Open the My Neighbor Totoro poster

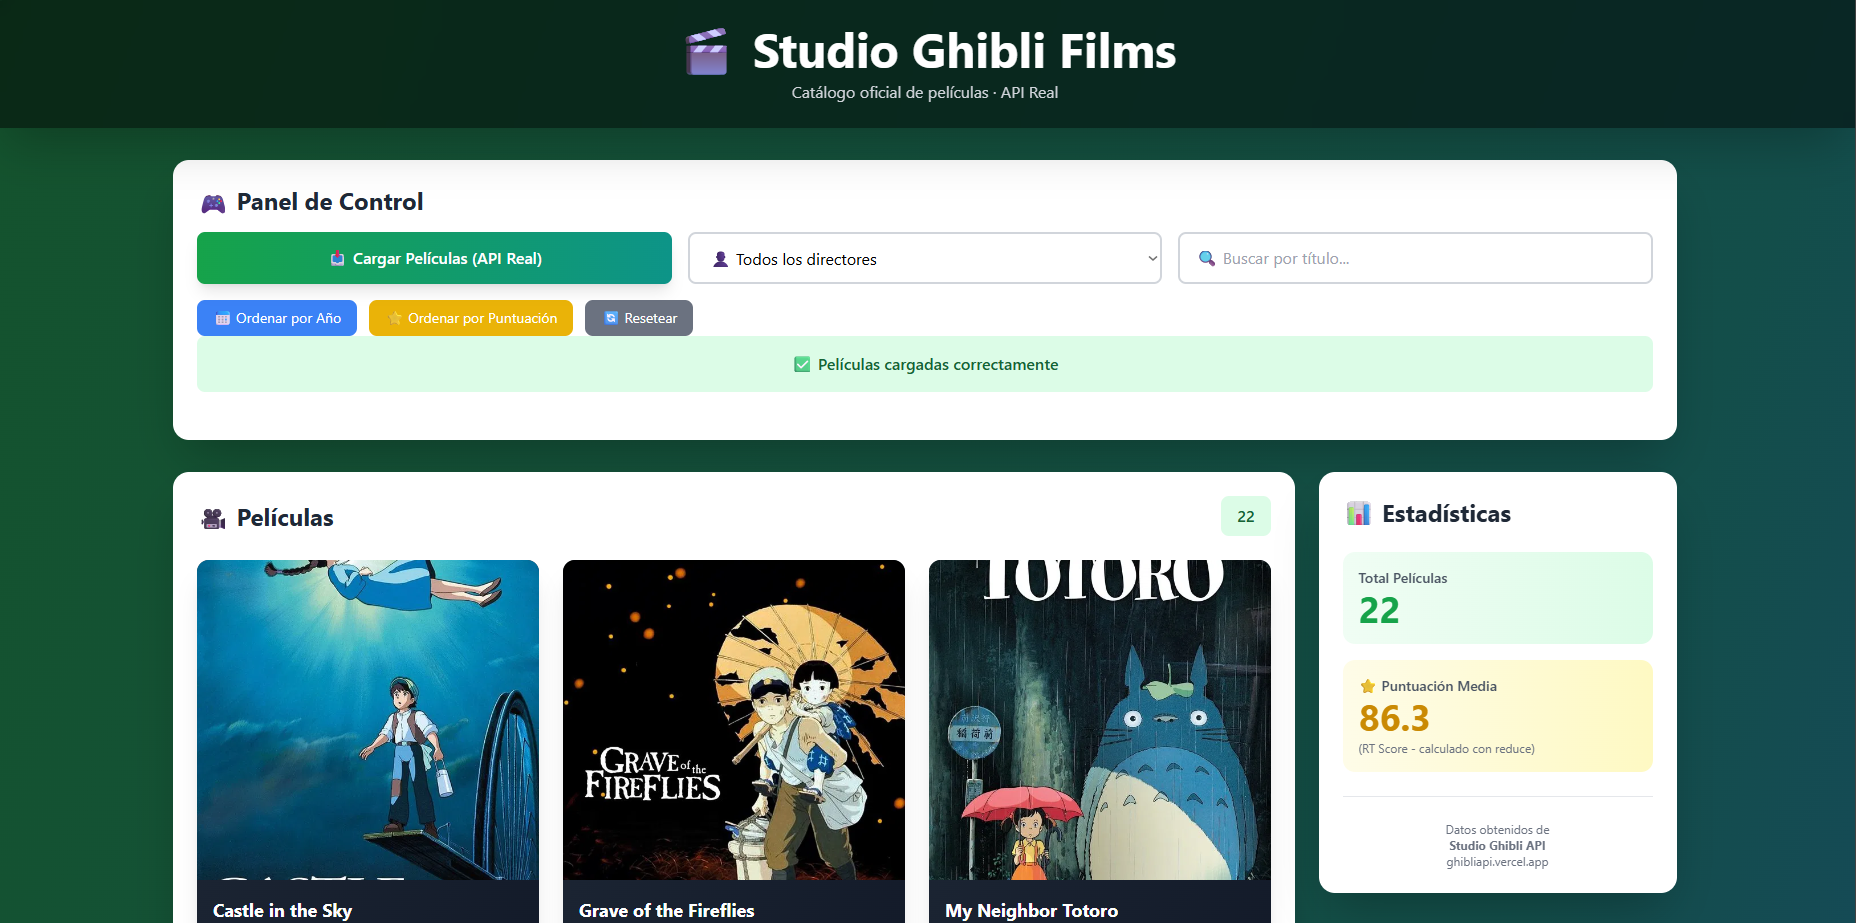point(1100,720)
